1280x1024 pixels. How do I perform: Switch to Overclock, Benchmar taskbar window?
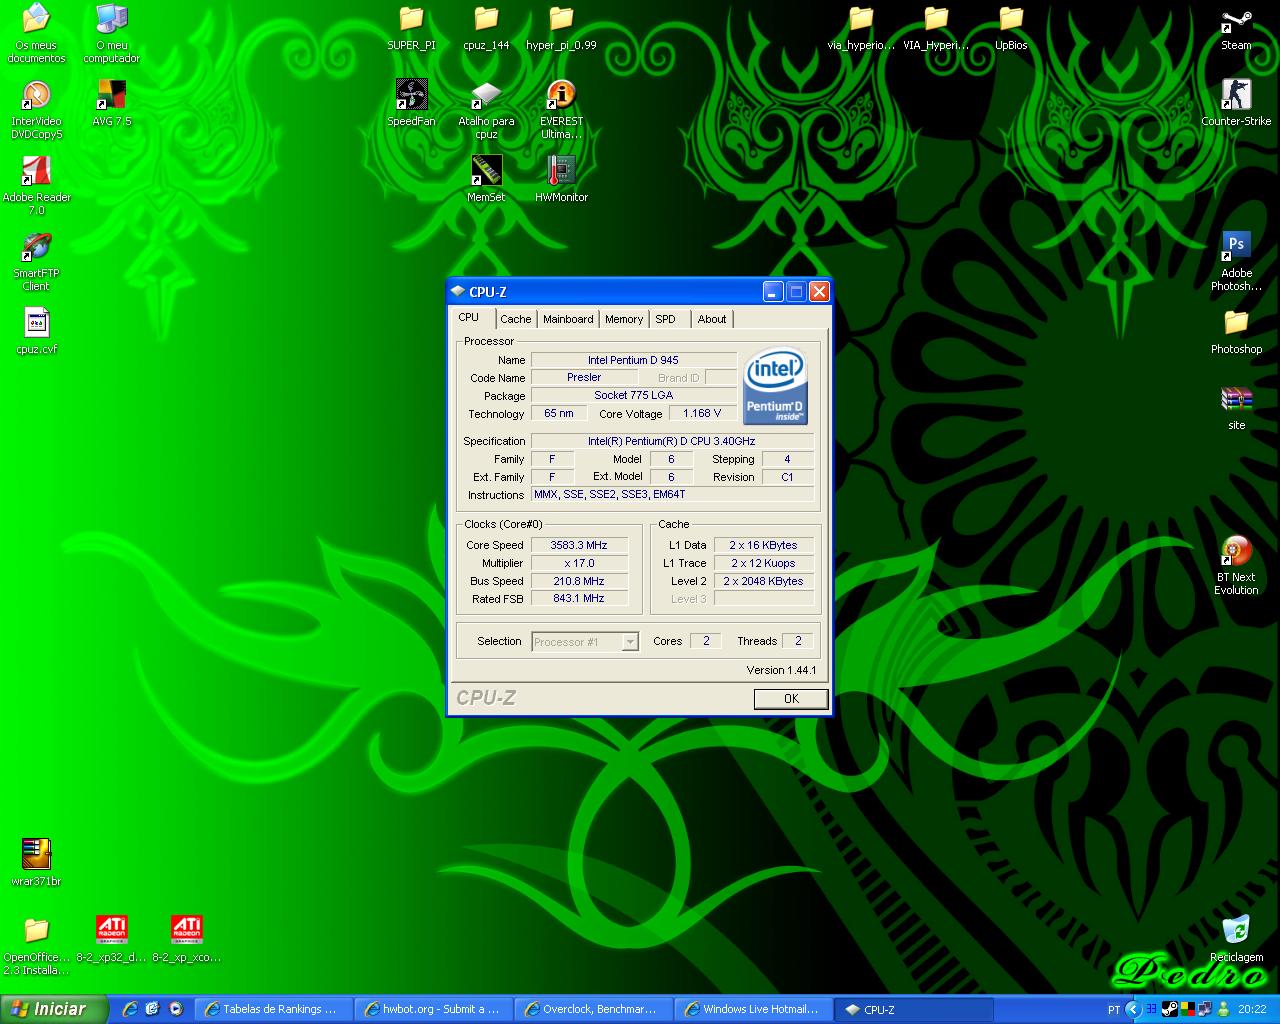click(x=594, y=1009)
